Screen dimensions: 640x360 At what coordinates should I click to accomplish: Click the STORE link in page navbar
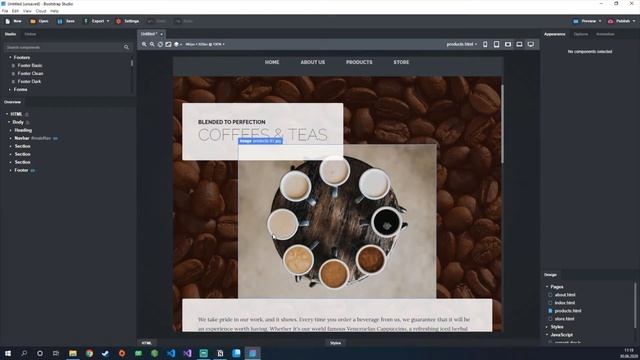401,62
